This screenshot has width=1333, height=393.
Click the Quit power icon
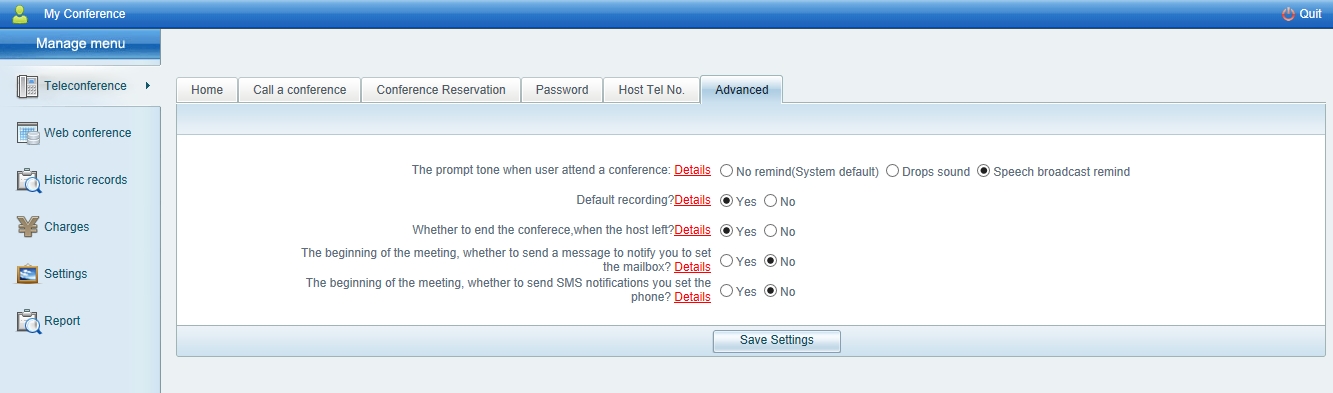[x=1288, y=14]
